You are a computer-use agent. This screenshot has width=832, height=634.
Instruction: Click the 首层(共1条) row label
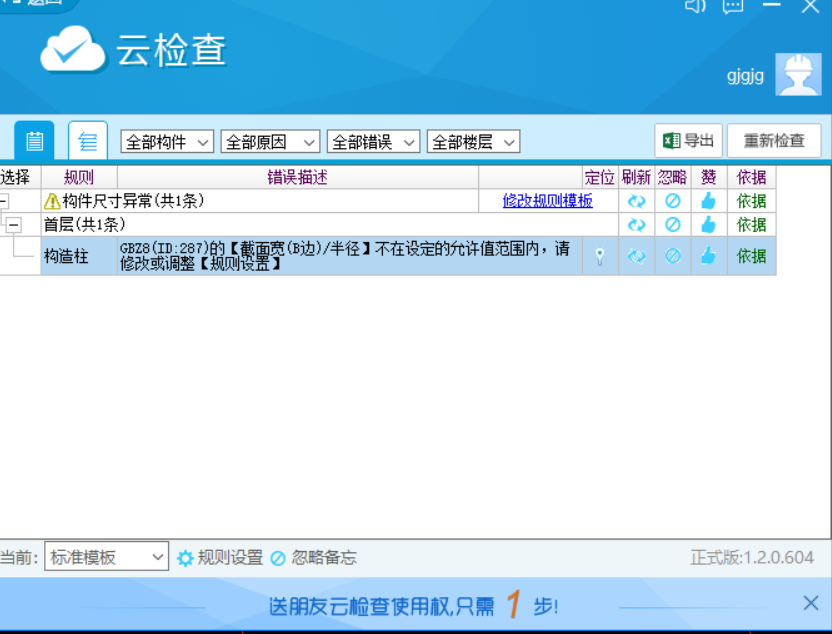[x=84, y=225]
